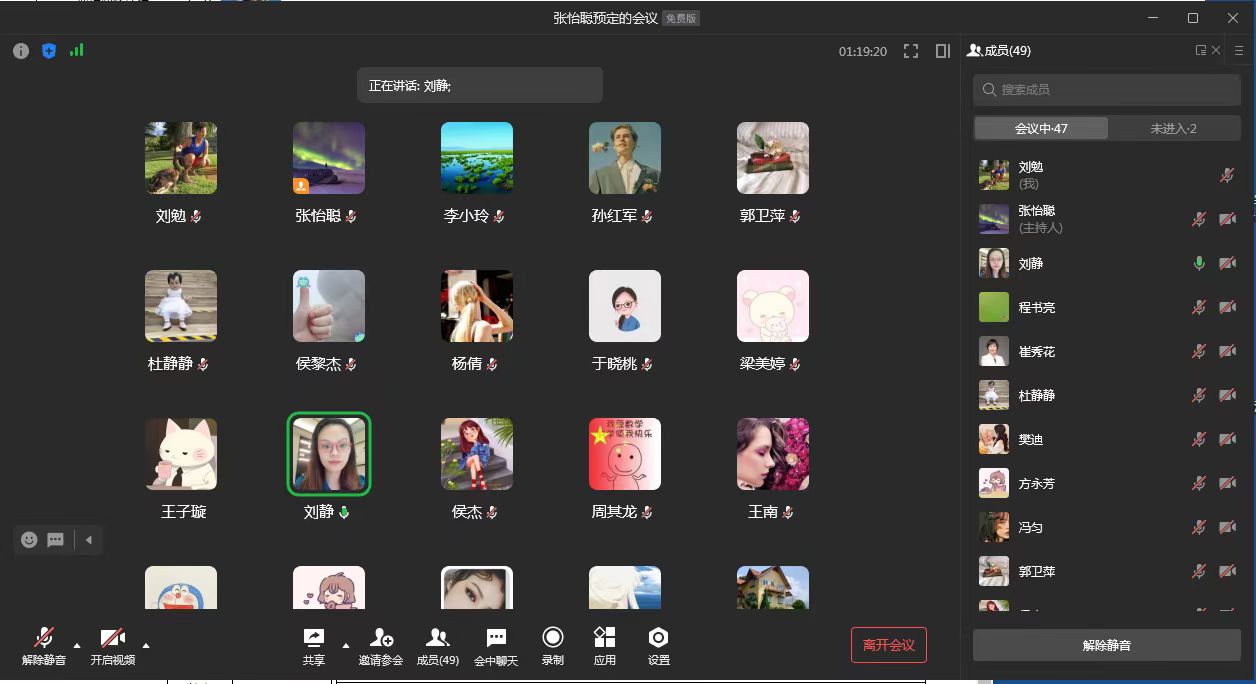Switch to 未进入·2 tab
1256x684 pixels.
click(x=1174, y=128)
